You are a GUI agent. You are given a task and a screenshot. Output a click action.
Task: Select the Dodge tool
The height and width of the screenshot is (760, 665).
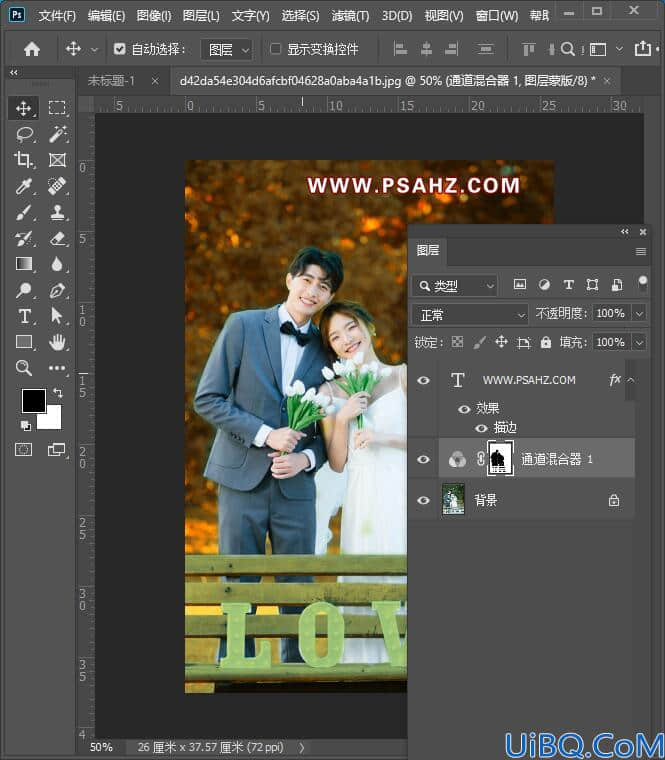click(23, 290)
